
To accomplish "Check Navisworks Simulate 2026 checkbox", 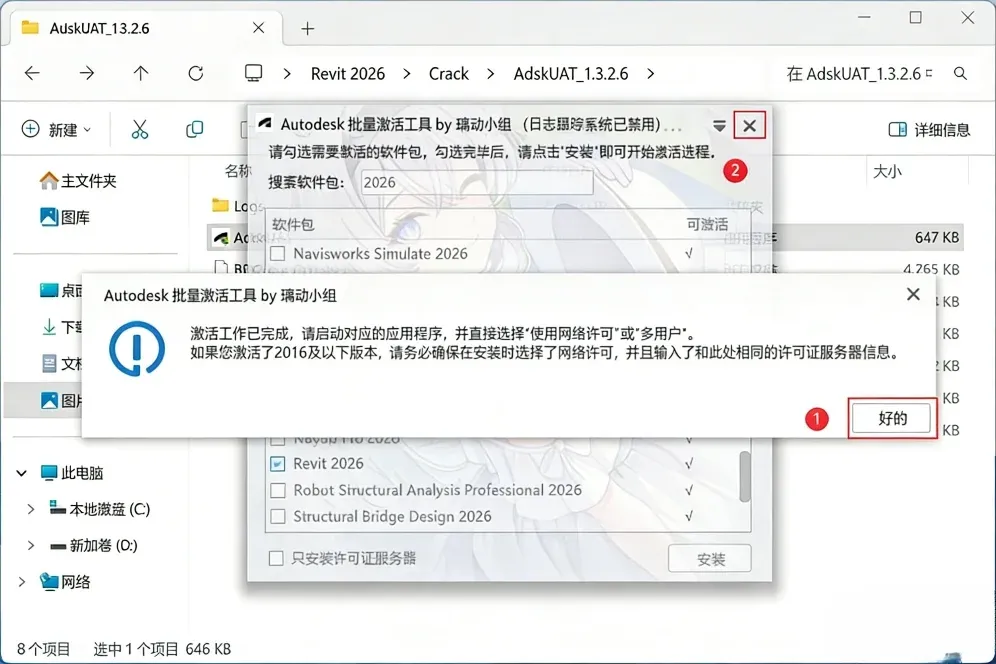I will pos(278,254).
